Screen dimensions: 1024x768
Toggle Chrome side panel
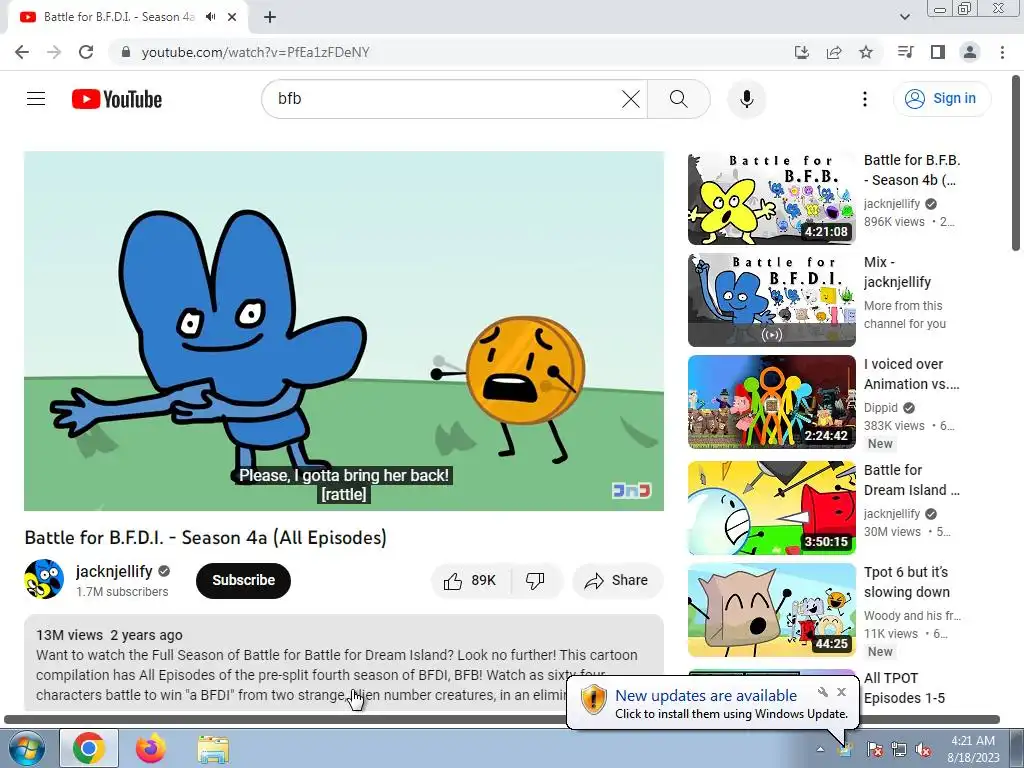coord(938,52)
